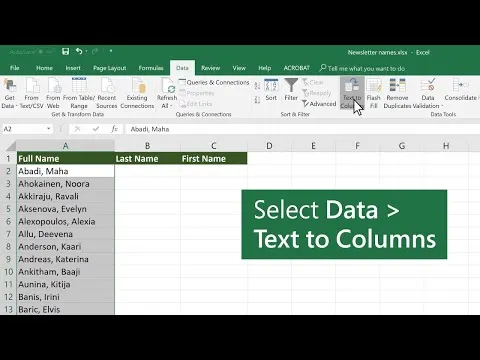Open the View tab
This screenshot has width=480, height=360.
(239, 68)
